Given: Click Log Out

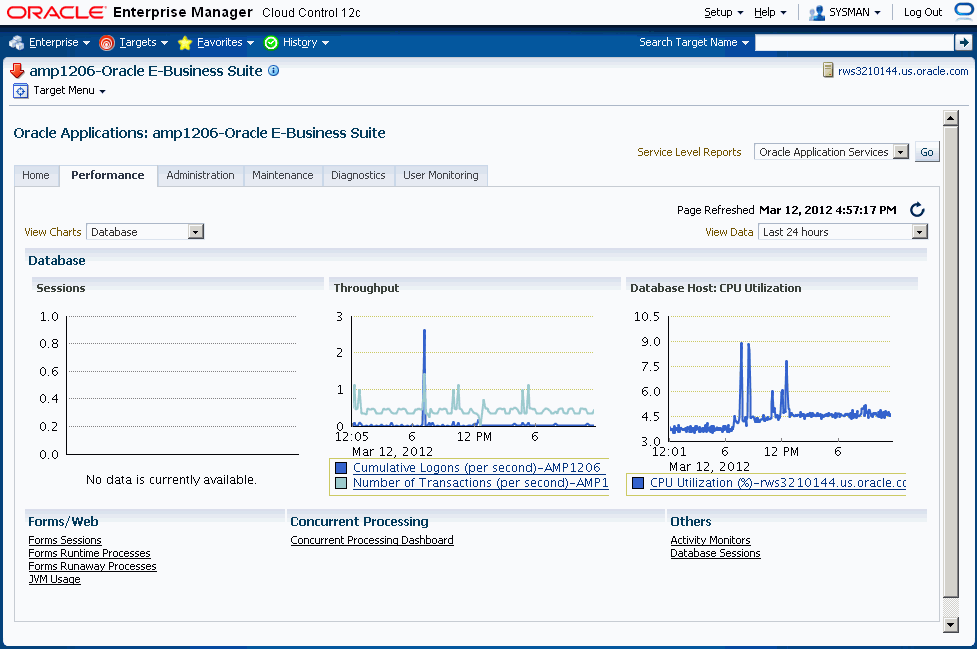Looking at the screenshot, I should pos(923,12).
